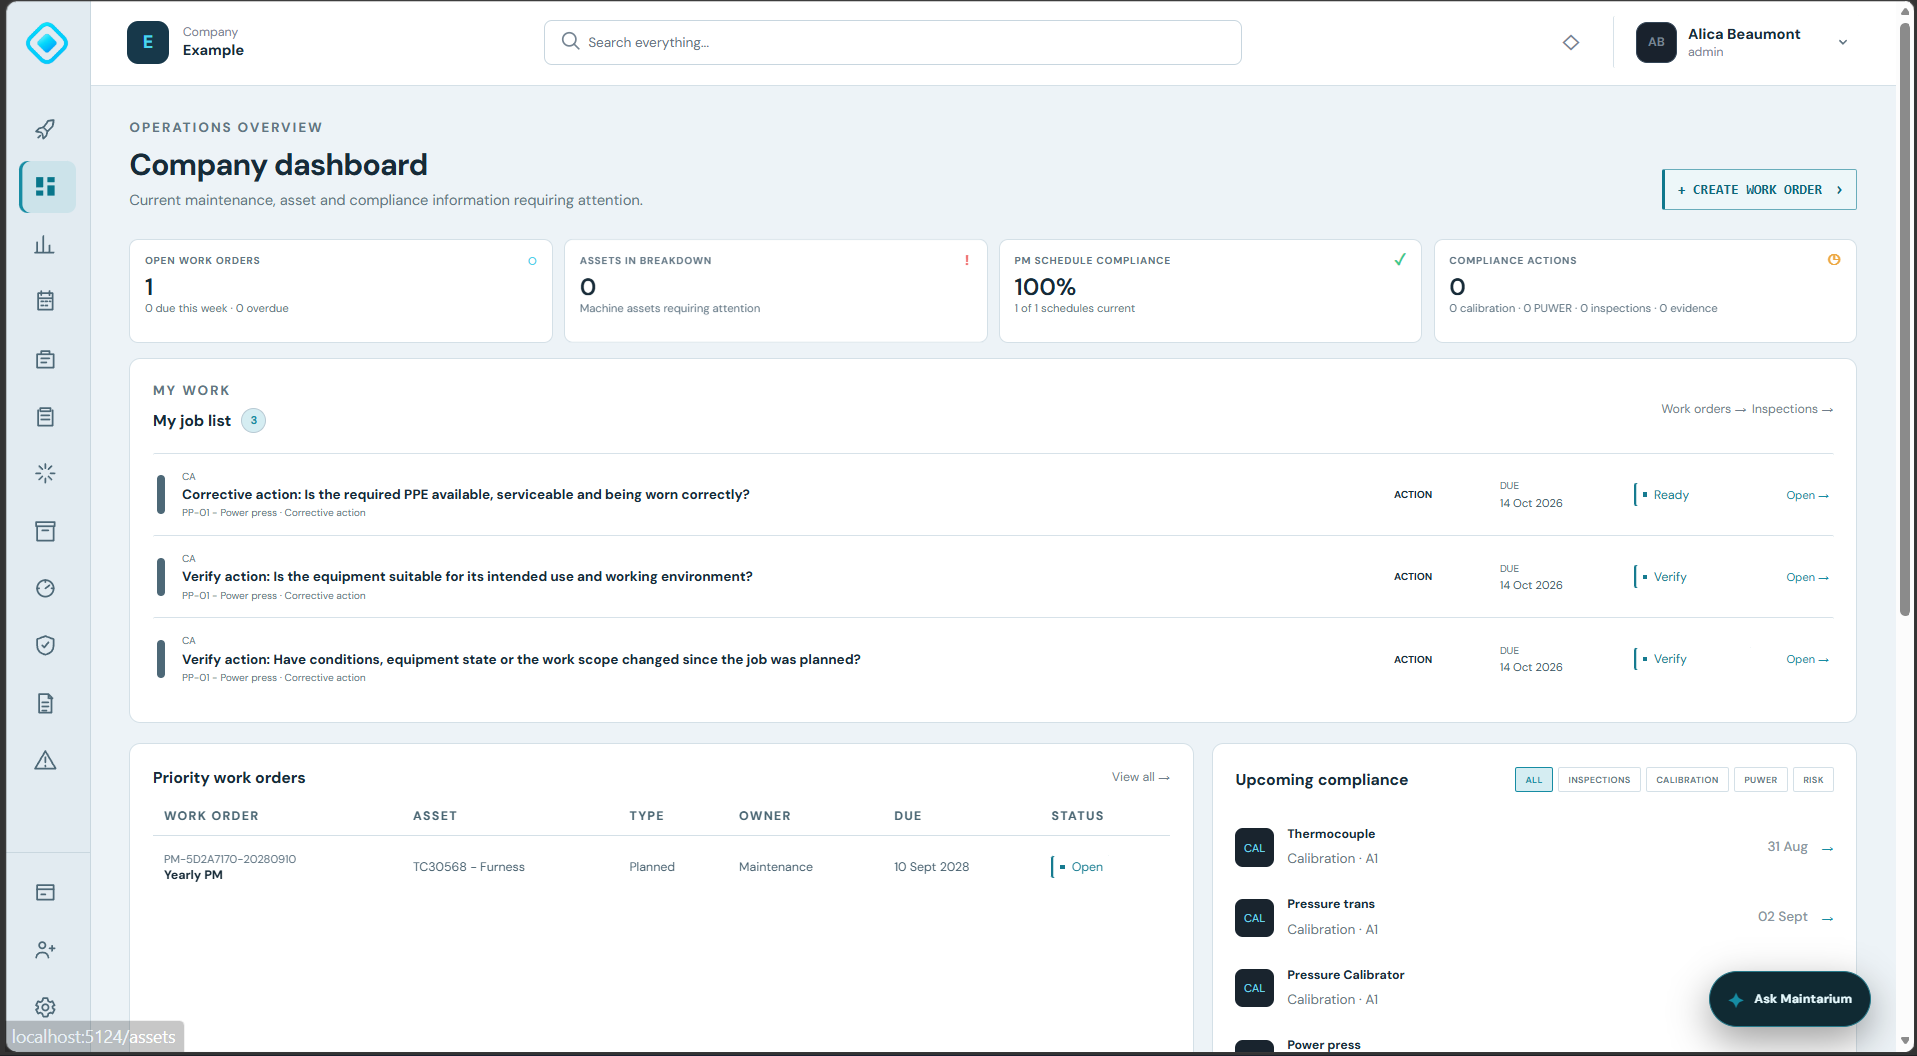Select the INSPECTIONS compliance filter tab
The image size is (1917, 1056).
[x=1599, y=780]
